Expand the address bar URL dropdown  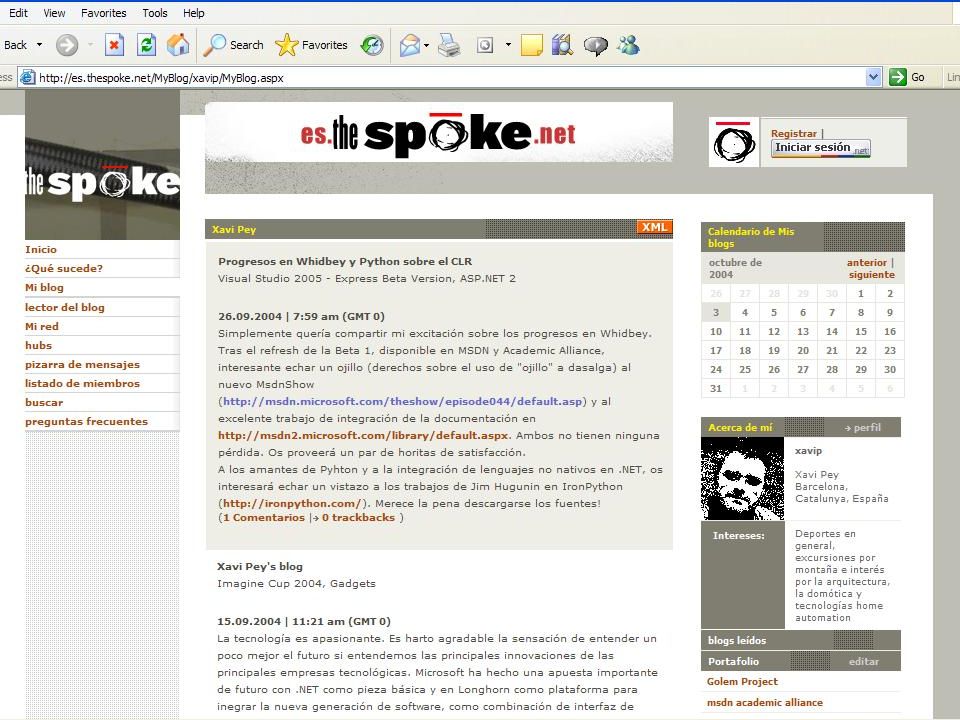[x=874, y=77]
